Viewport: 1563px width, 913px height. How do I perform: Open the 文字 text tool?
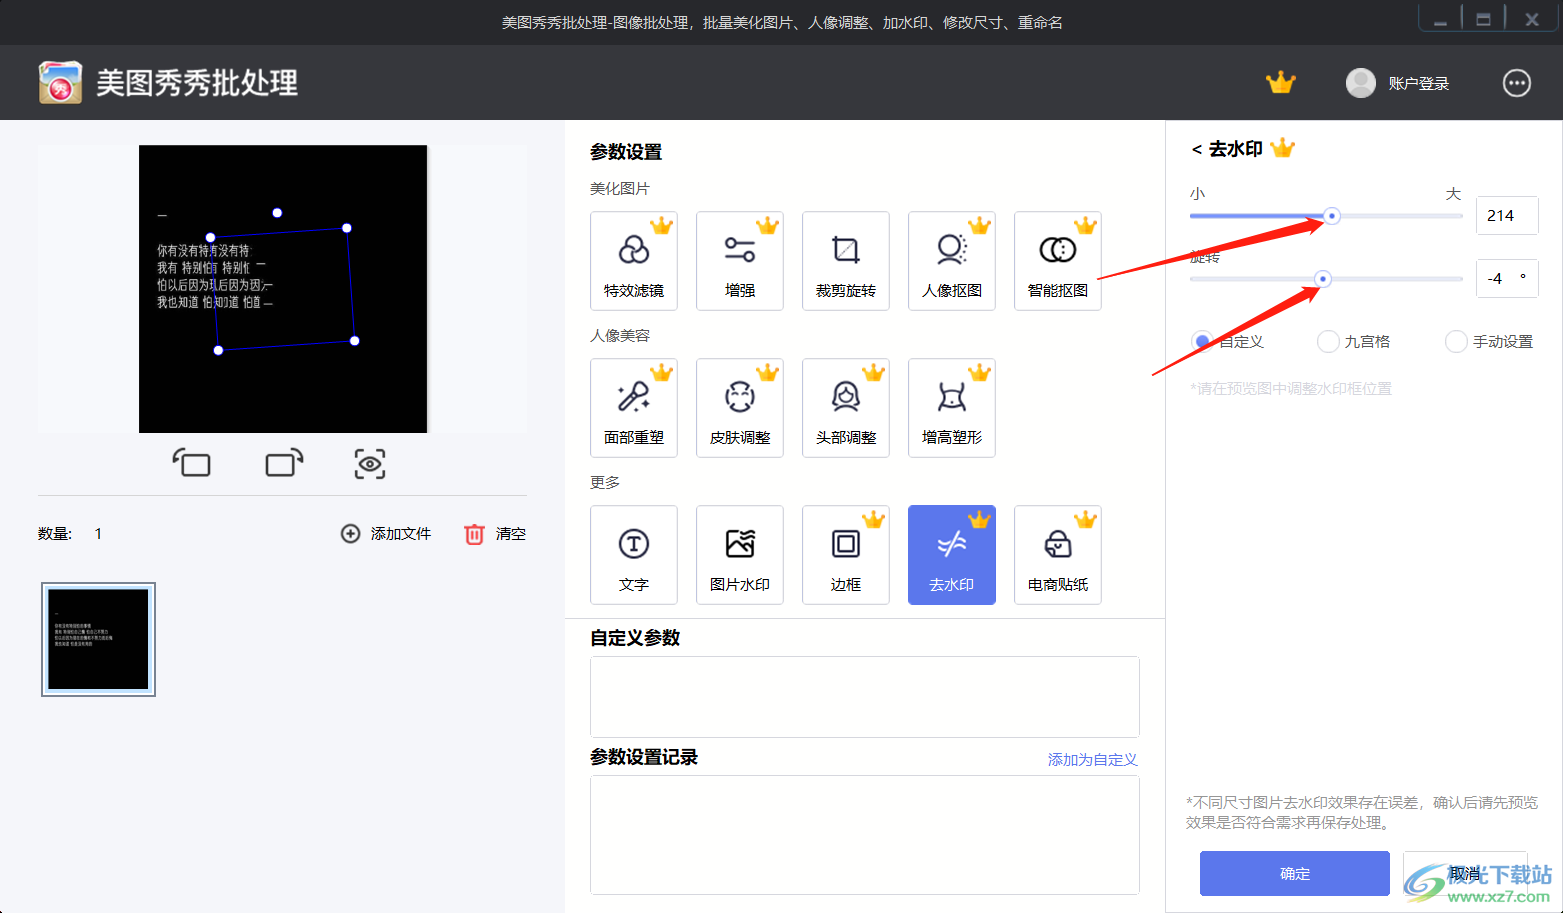click(x=634, y=555)
